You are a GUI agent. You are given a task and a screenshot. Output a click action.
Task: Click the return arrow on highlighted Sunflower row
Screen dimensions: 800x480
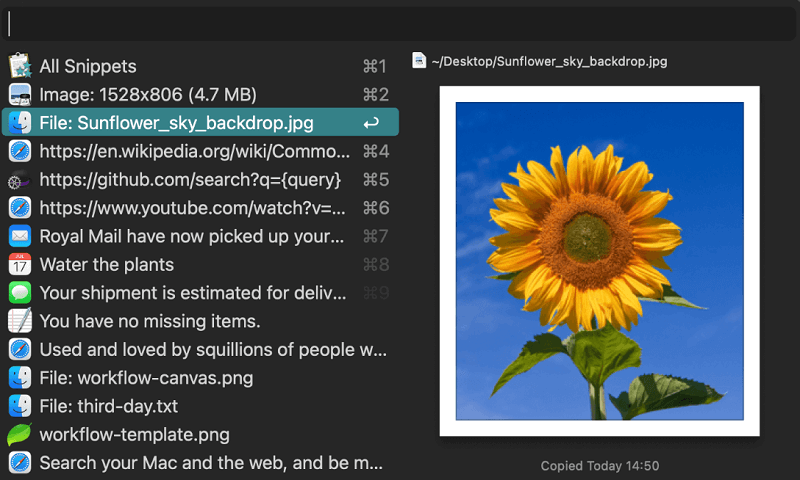pos(371,123)
